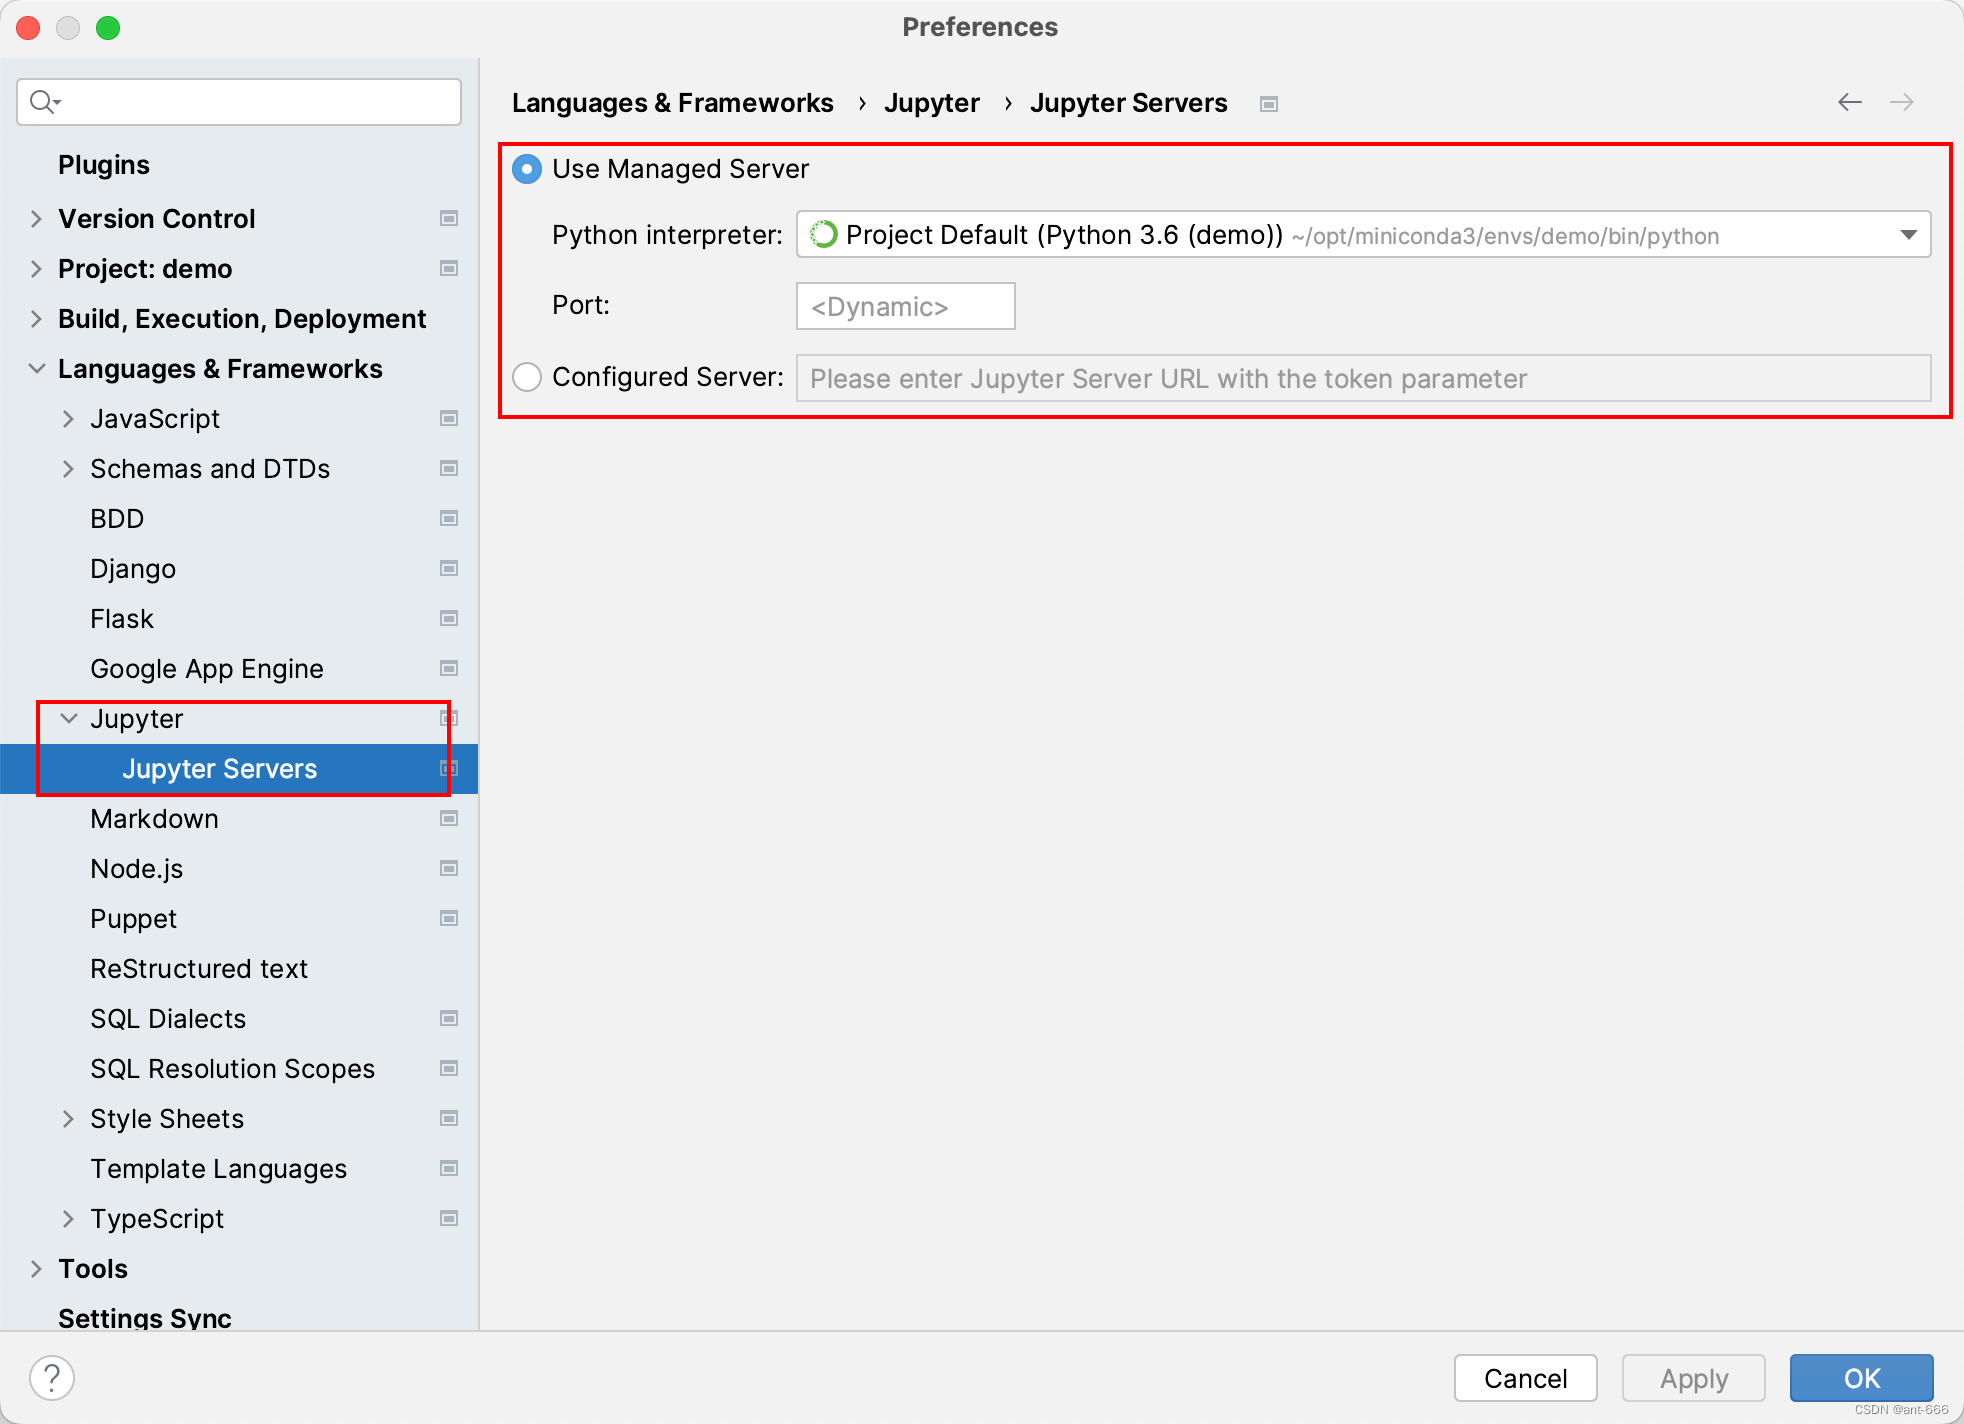Expand the Style Sheets tree node
The height and width of the screenshot is (1424, 1964).
(x=68, y=1118)
